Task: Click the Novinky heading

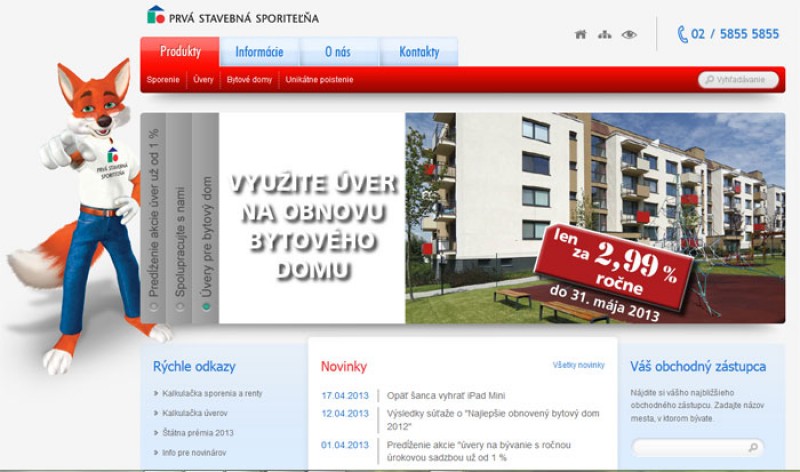Action: (x=344, y=366)
